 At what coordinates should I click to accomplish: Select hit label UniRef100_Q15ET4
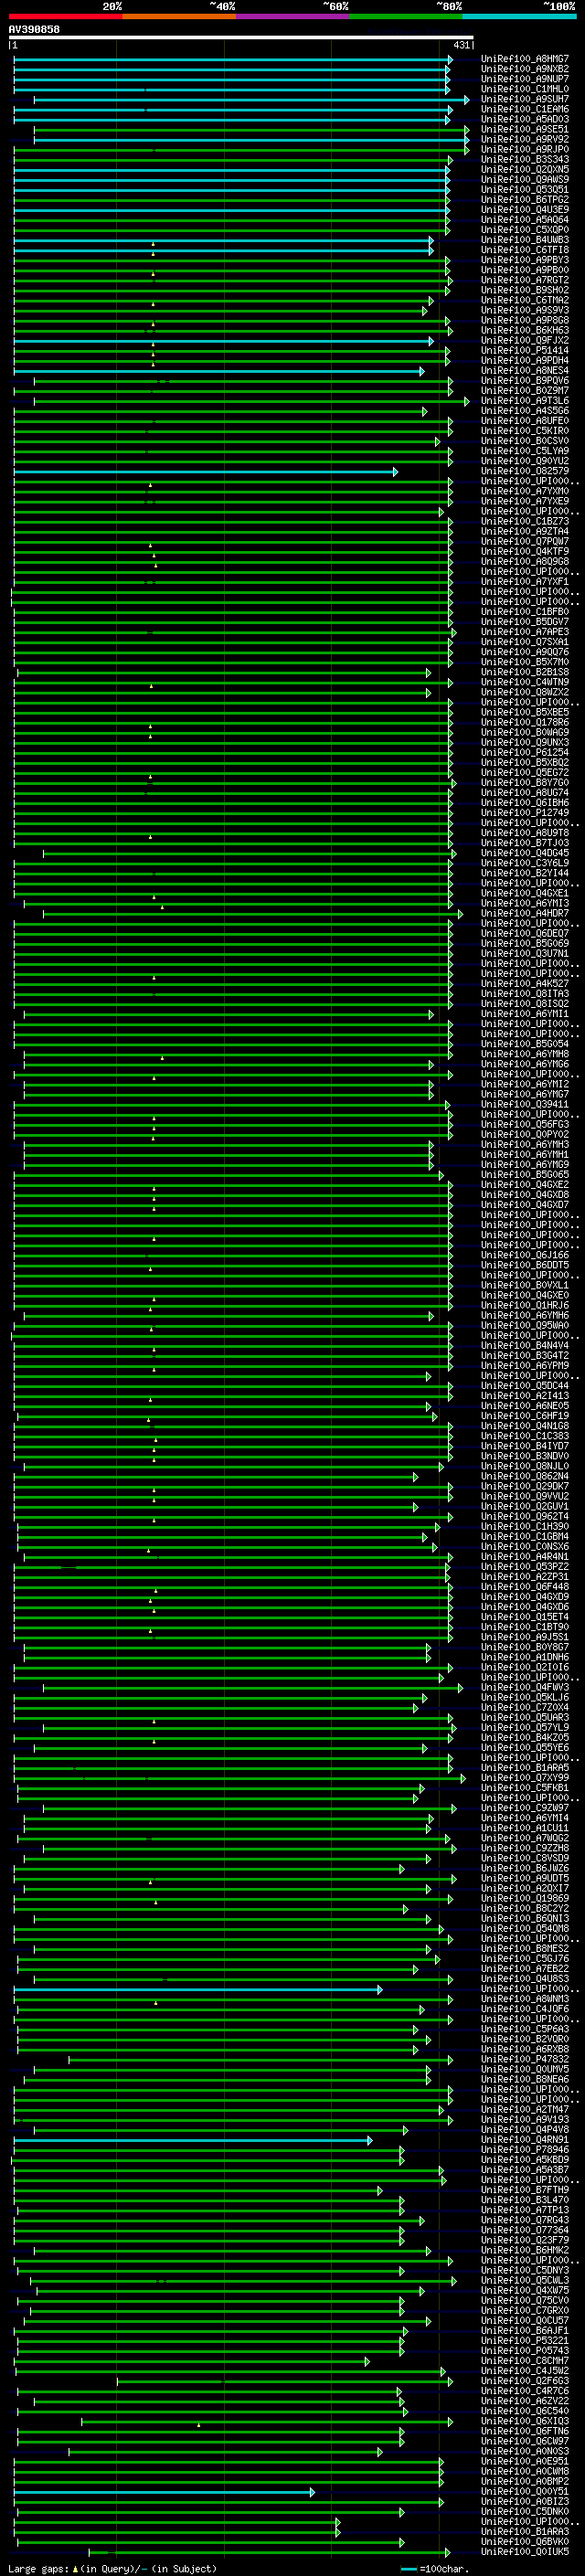coord(524,1617)
